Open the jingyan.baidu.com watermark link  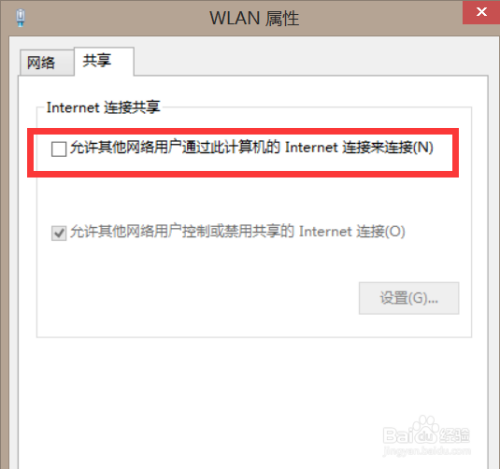click(x=427, y=451)
